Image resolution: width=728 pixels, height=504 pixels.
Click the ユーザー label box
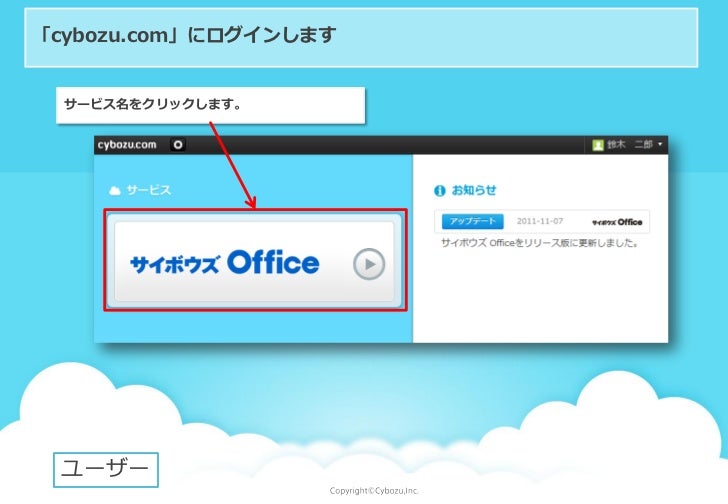pyautogui.click(x=106, y=469)
